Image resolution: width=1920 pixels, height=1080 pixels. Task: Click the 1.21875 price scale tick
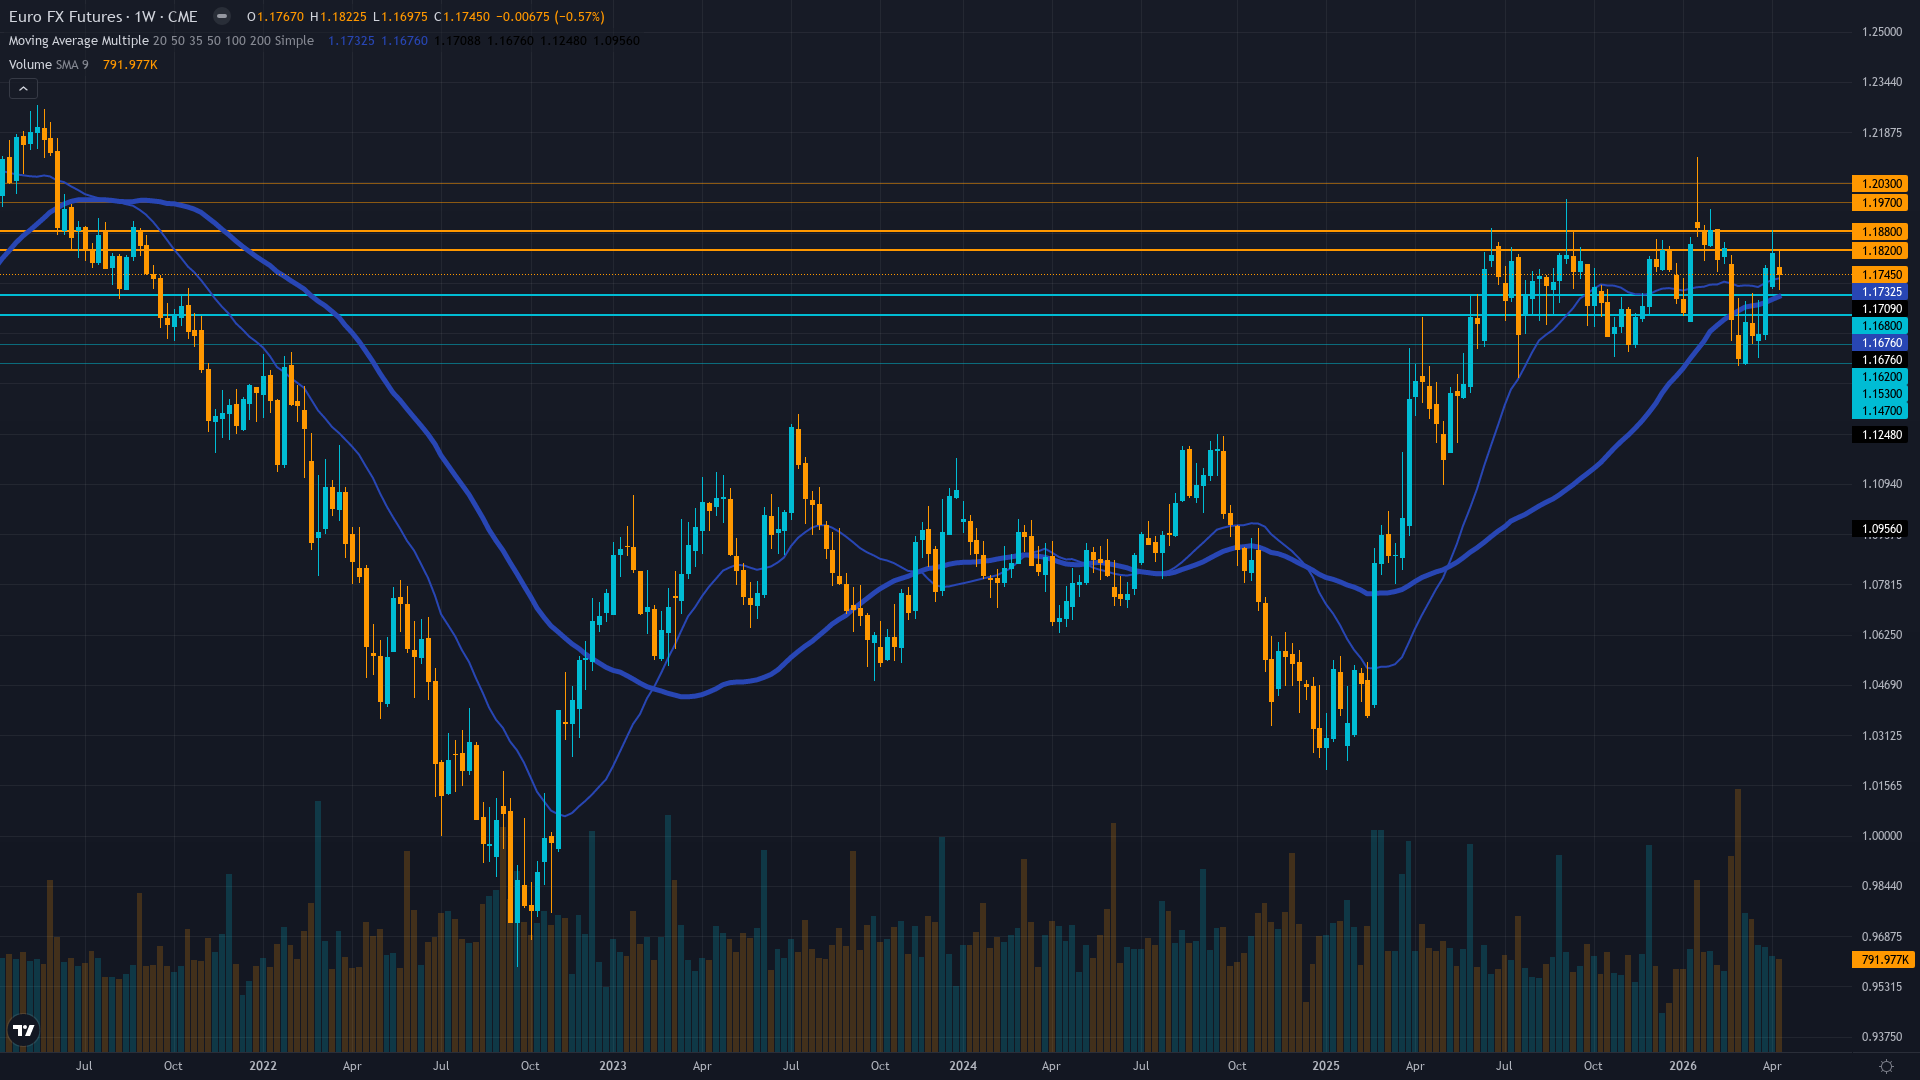click(1881, 133)
